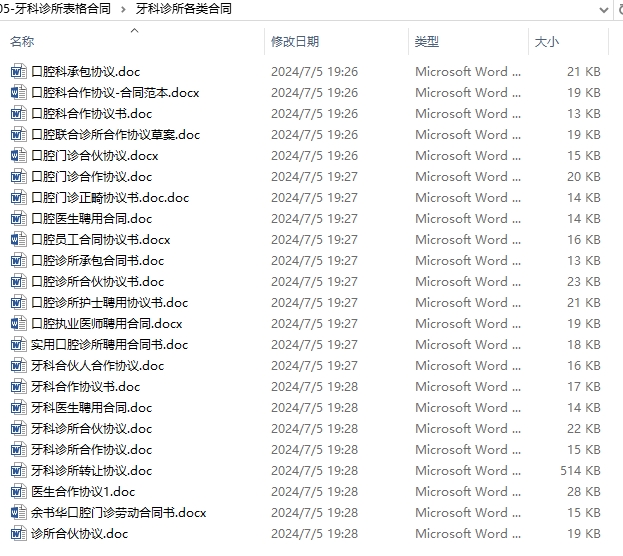Screen dimensions: 623x556
Task: Expand the breadcrumb chevron before 牙科诊所各类合同
Action: pos(122,9)
